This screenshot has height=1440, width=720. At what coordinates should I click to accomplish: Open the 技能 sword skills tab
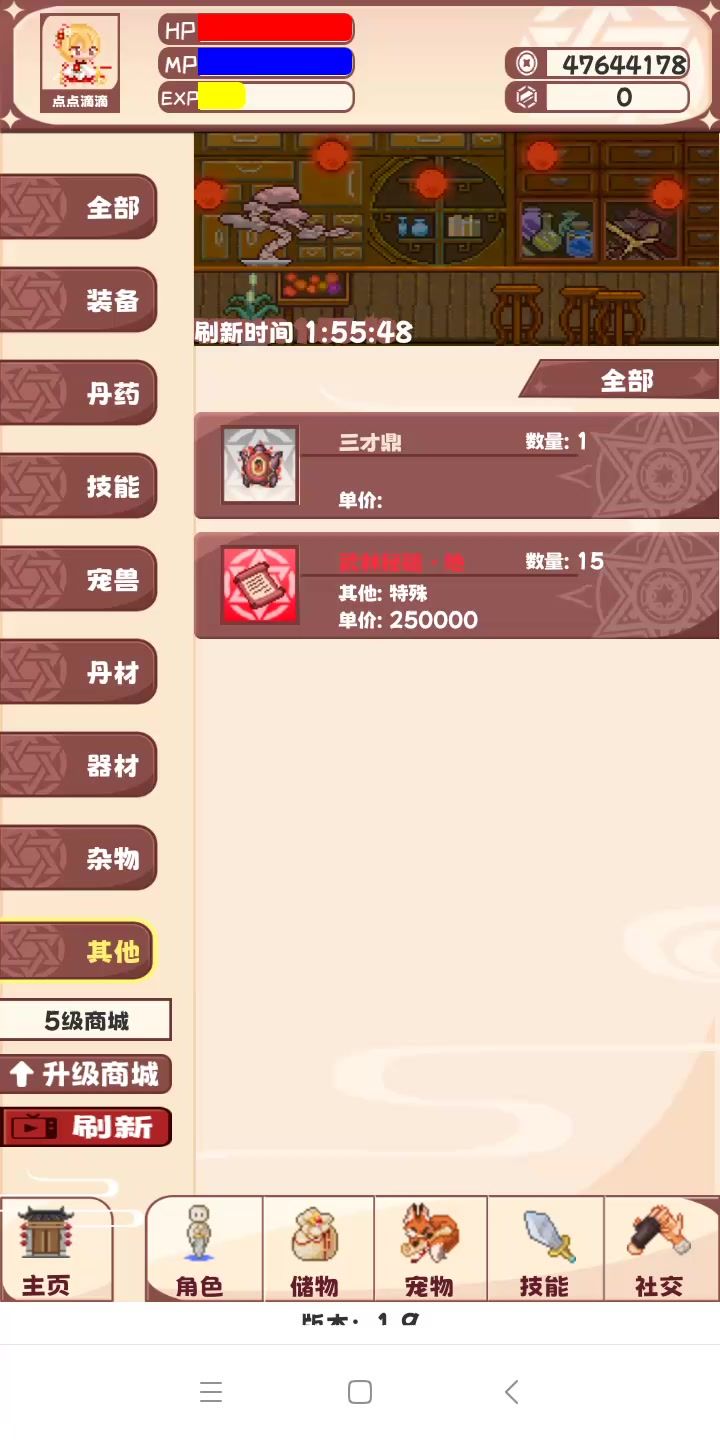tap(546, 1249)
